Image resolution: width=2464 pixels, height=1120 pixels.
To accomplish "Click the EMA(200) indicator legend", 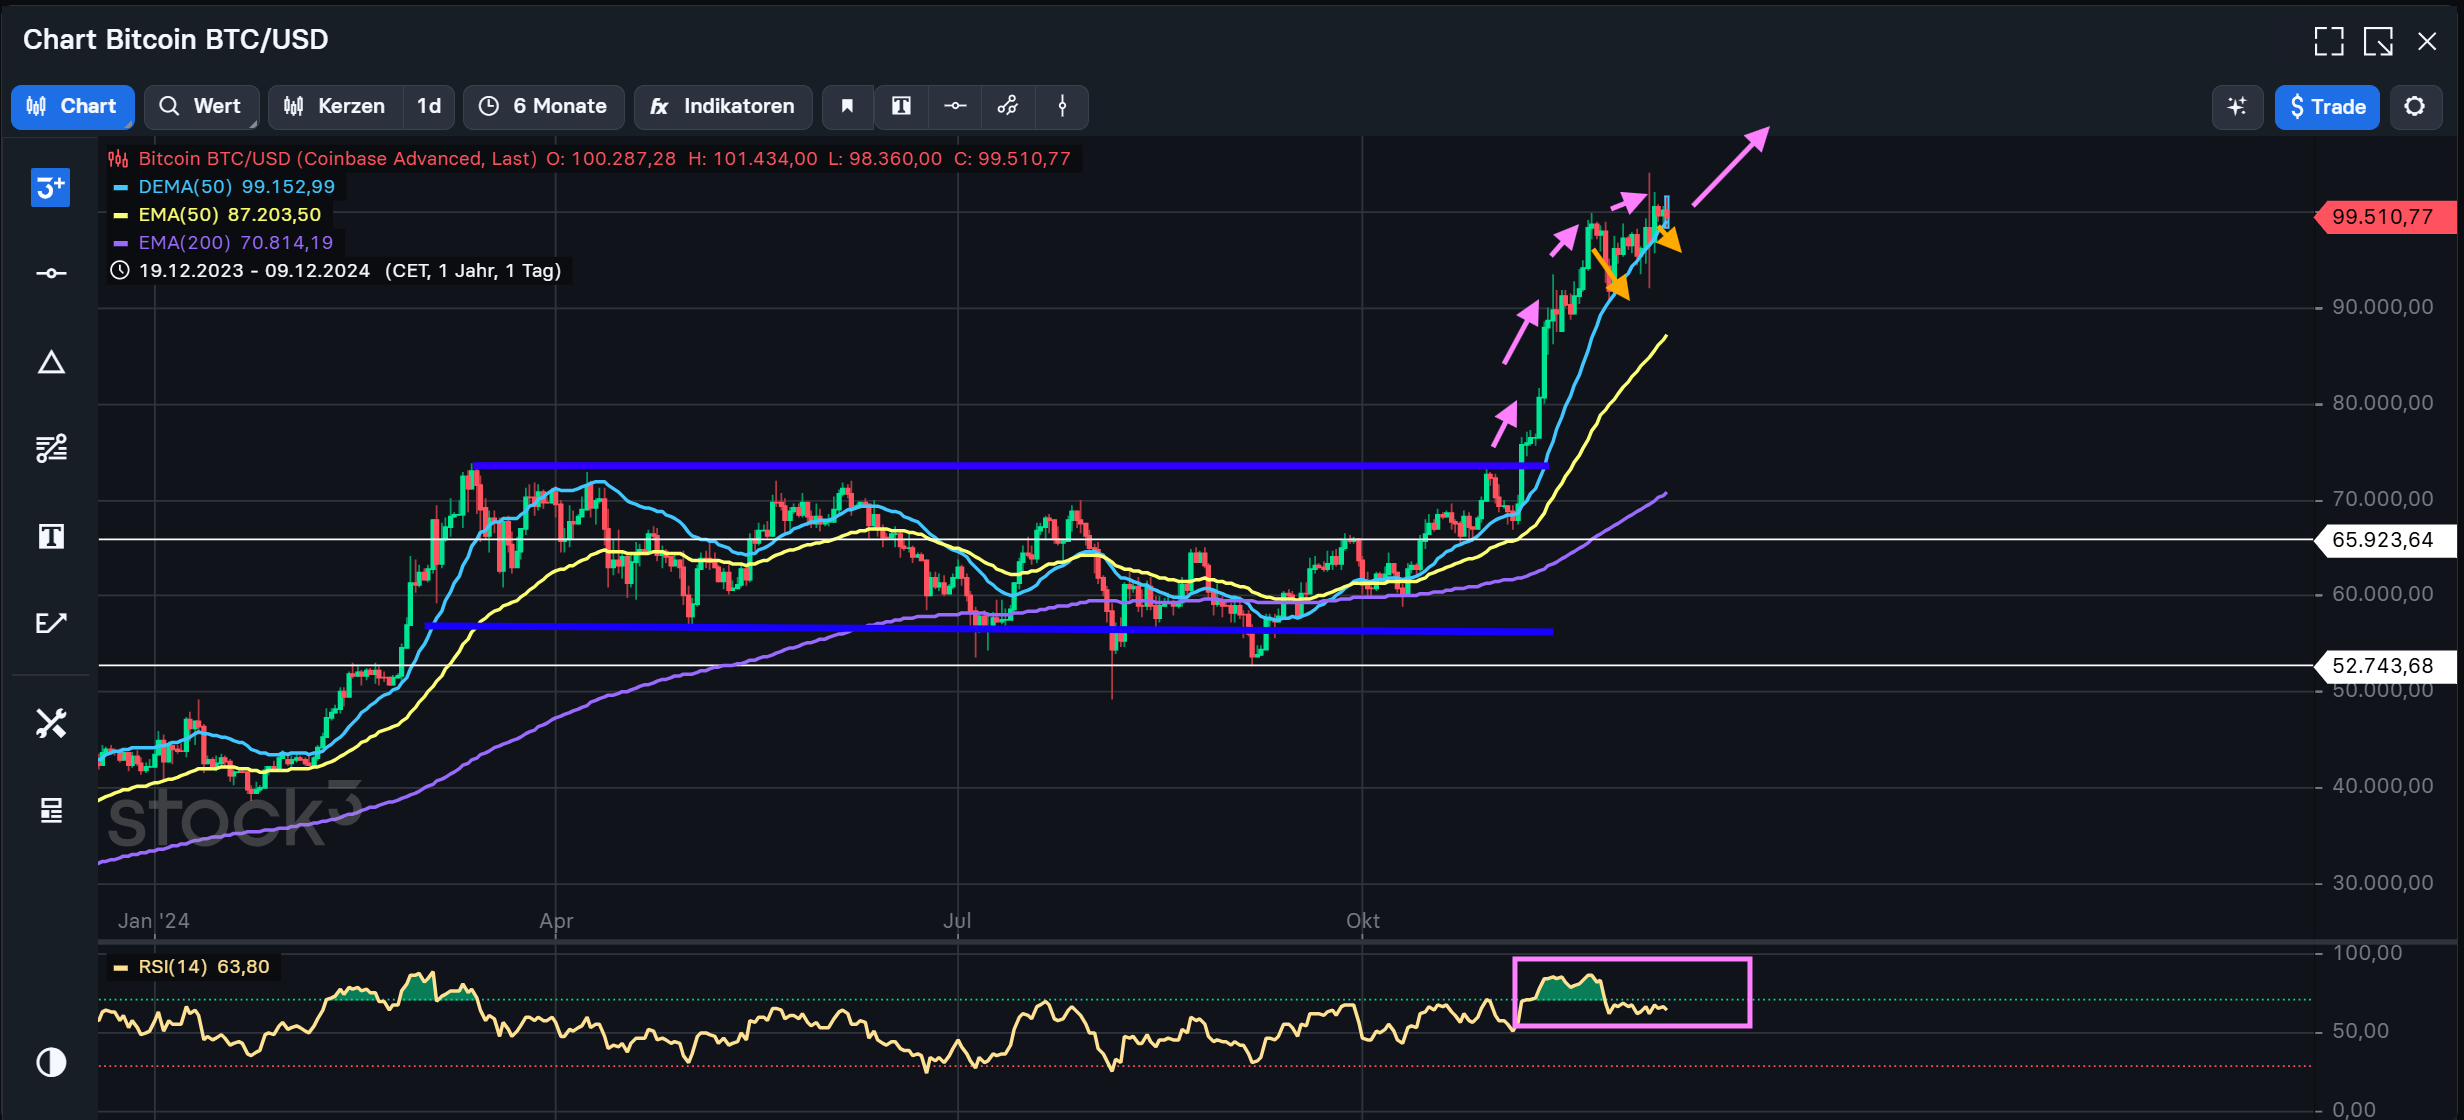I will [236, 243].
